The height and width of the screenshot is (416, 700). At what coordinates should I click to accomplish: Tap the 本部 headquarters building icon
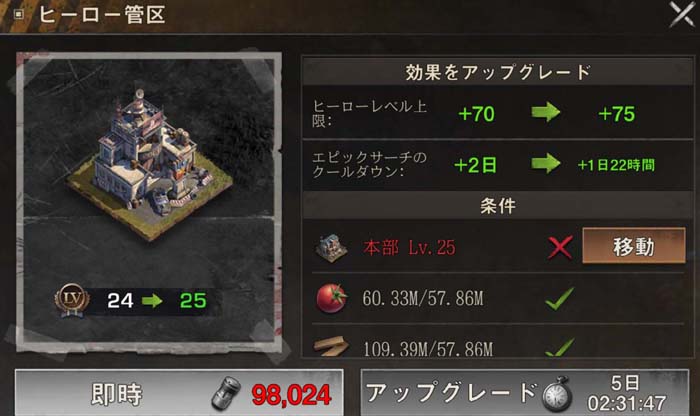(332, 248)
